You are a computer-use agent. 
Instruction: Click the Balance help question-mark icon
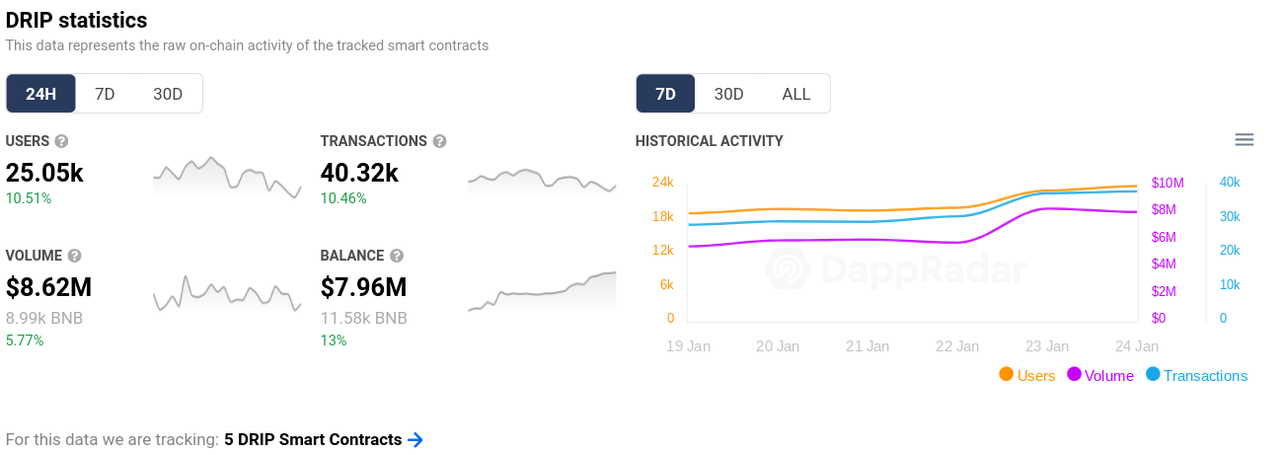pyautogui.click(x=396, y=255)
